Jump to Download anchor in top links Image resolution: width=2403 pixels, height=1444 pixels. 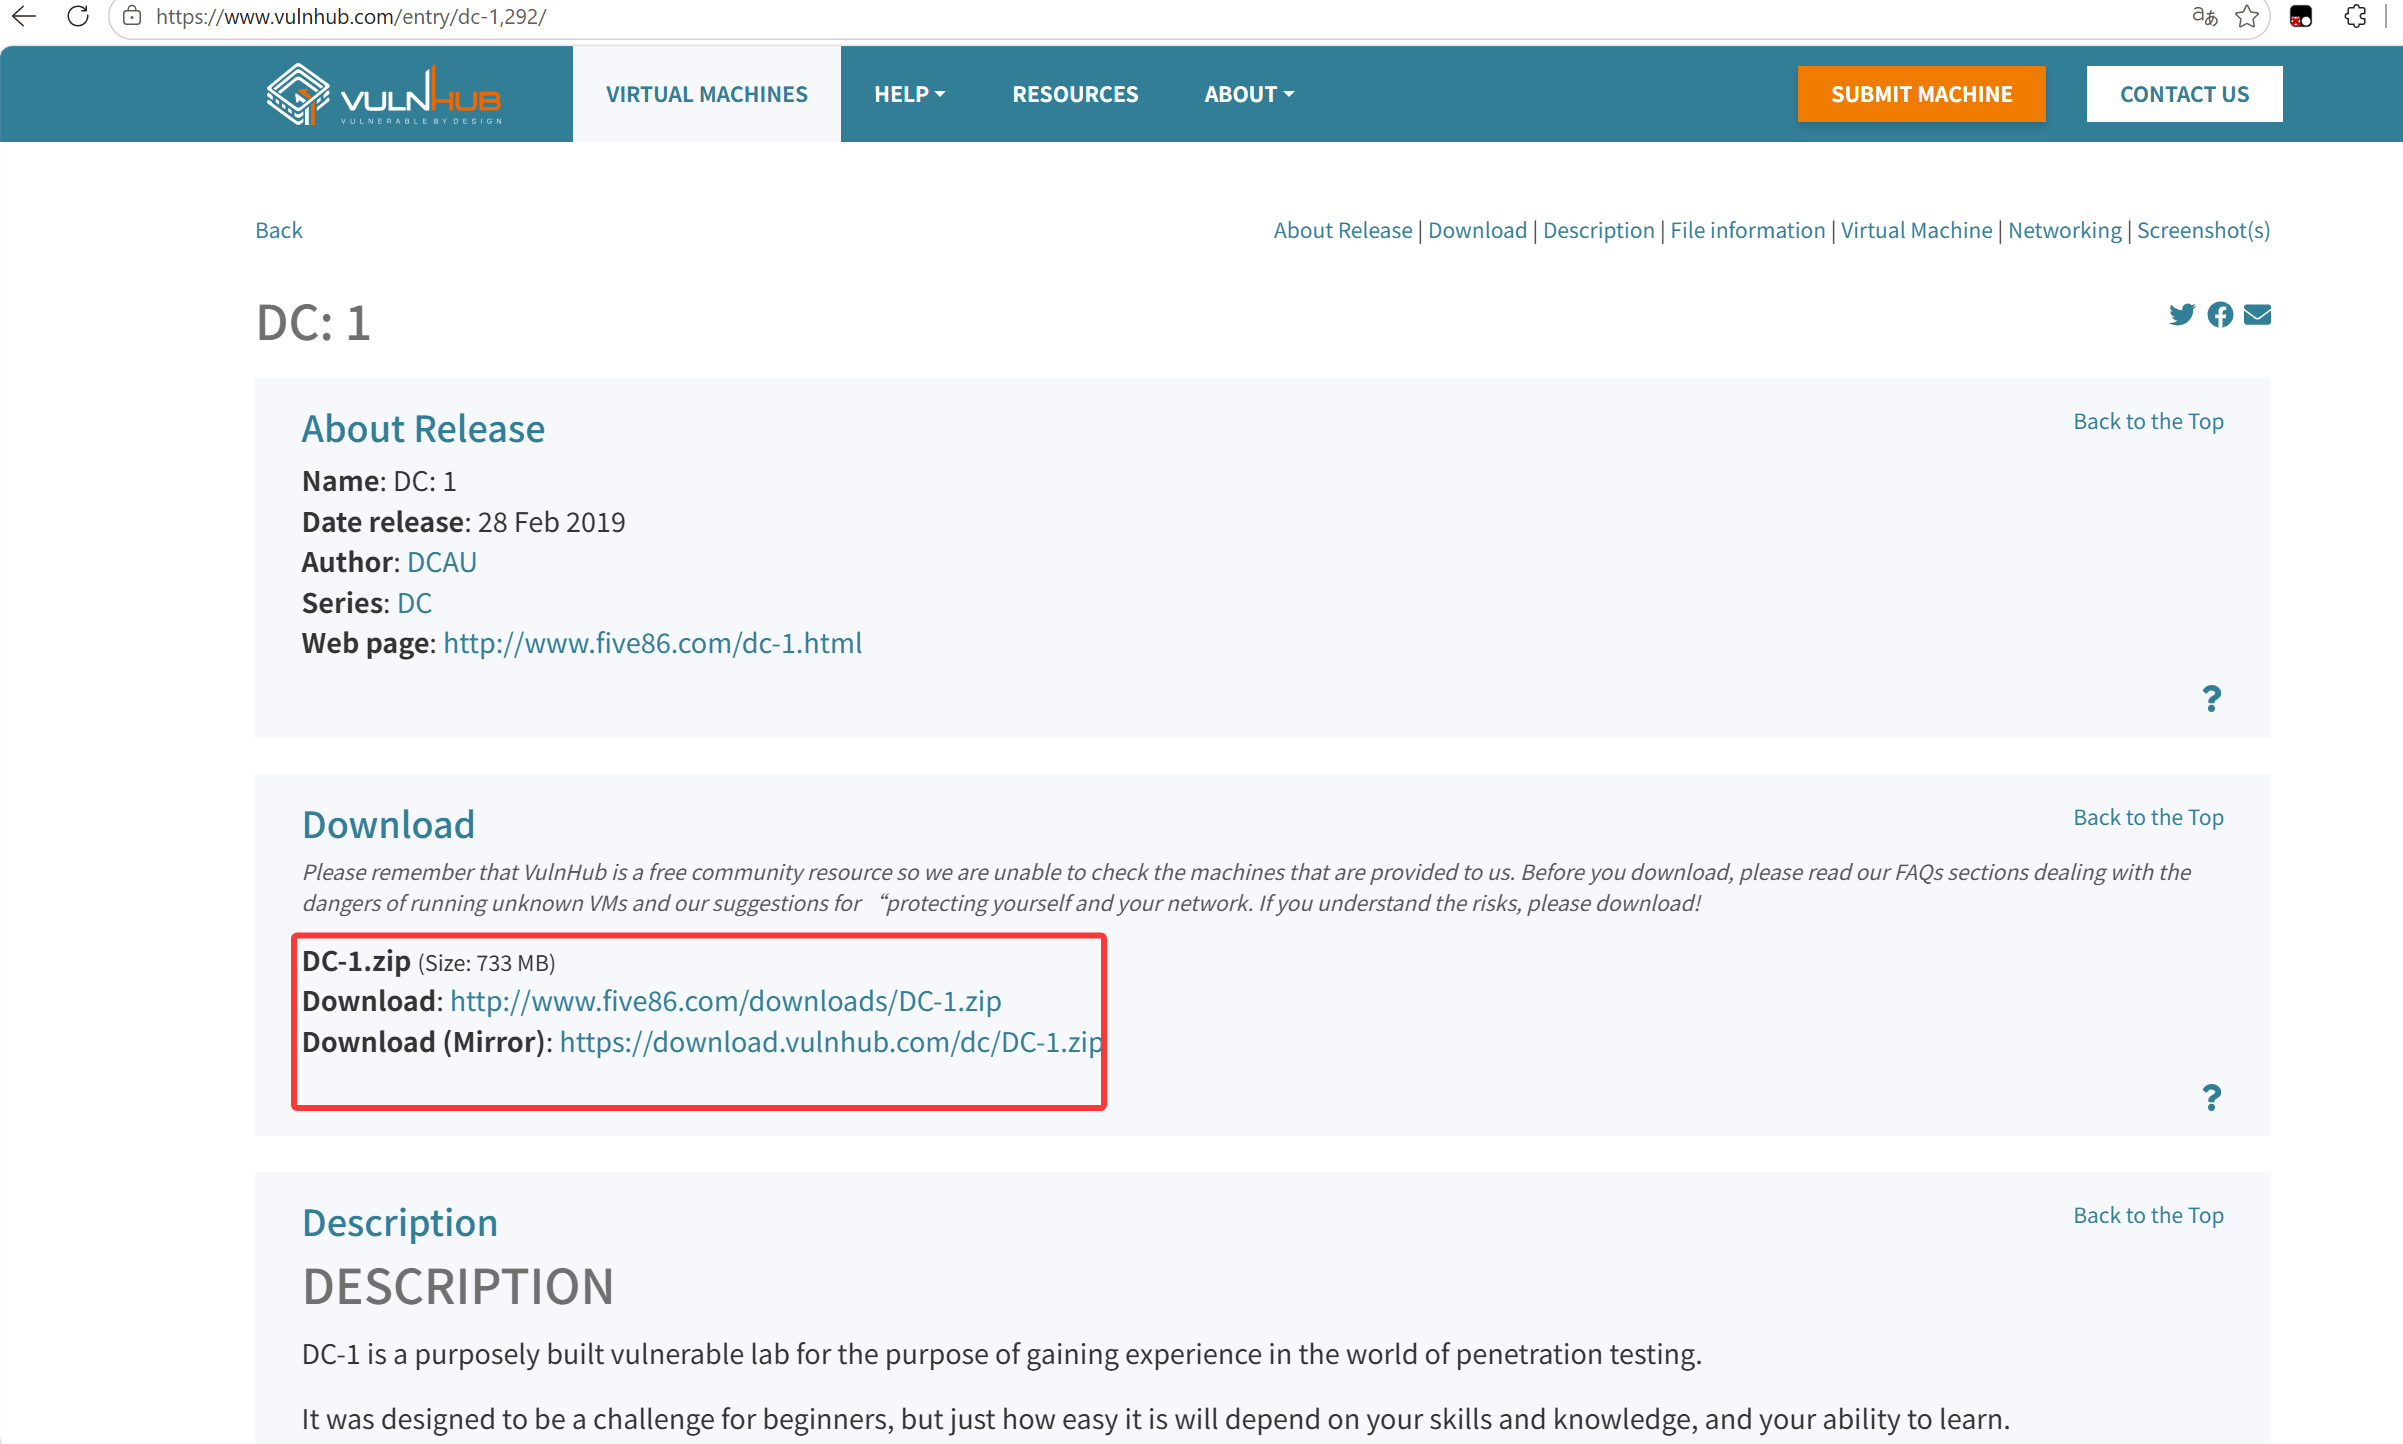click(x=1477, y=230)
